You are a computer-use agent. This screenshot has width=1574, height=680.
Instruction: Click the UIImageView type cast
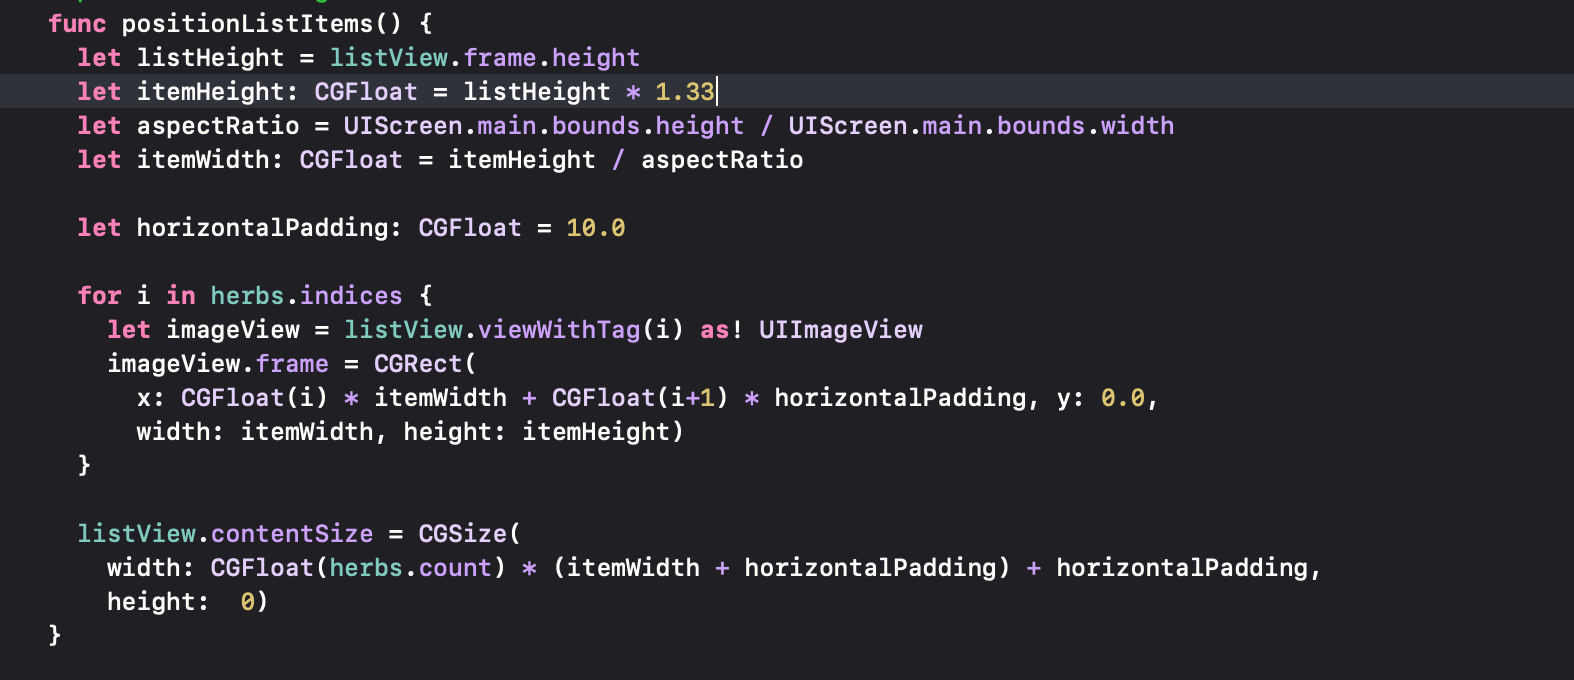[841, 330]
